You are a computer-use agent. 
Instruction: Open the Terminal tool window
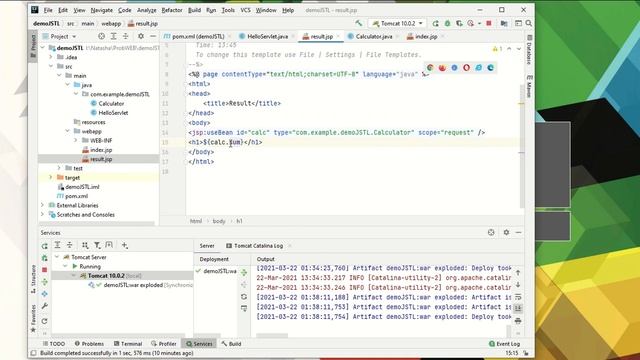click(x=128, y=344)
